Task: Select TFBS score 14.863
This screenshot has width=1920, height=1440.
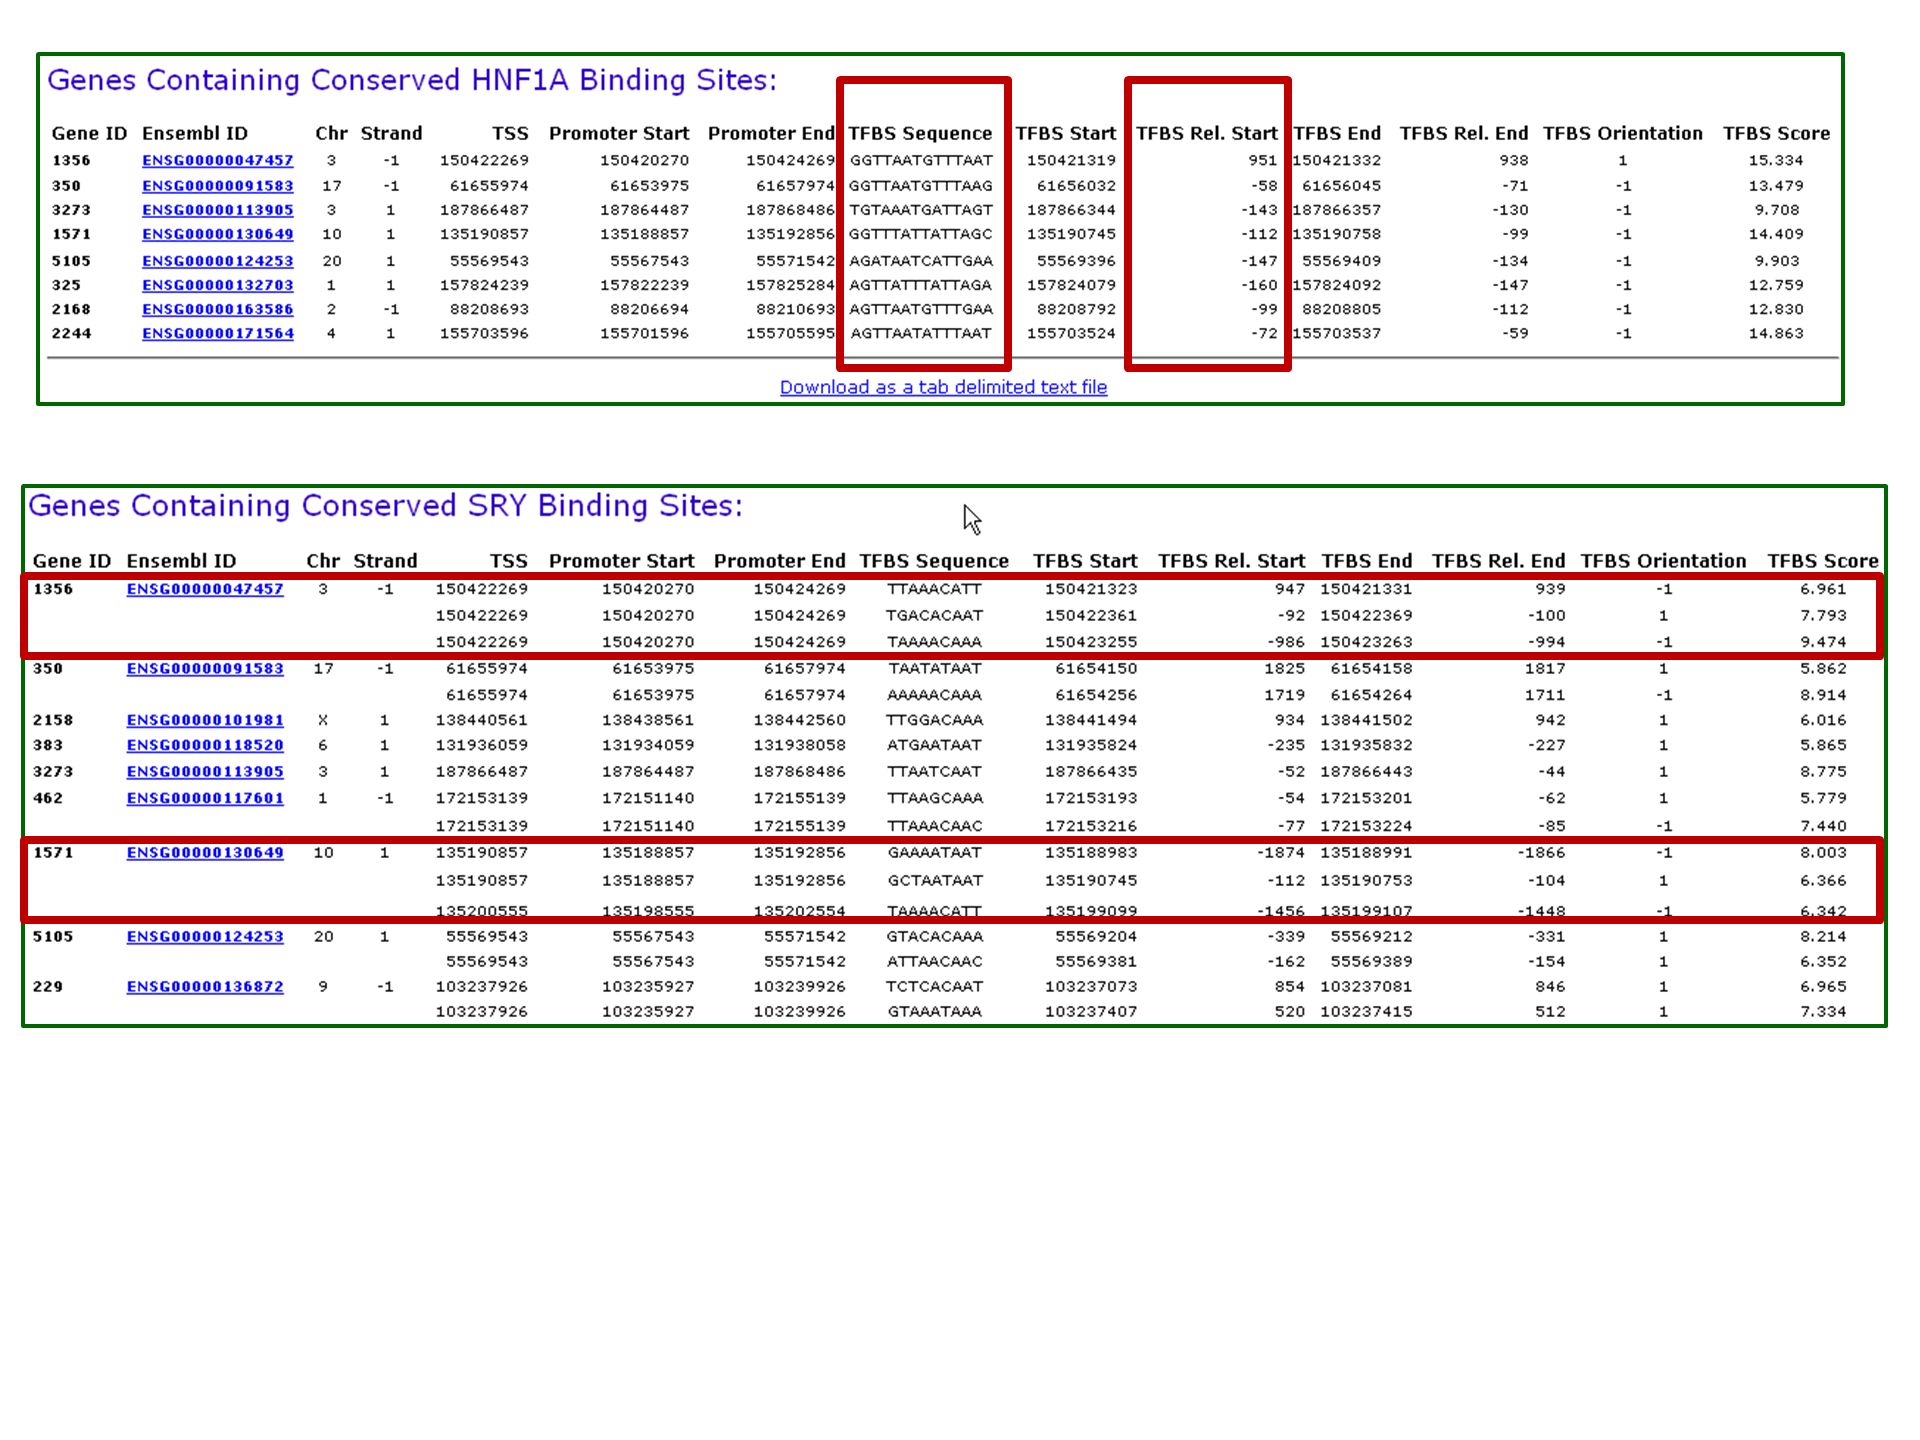Action: (x=1776, y=333)
